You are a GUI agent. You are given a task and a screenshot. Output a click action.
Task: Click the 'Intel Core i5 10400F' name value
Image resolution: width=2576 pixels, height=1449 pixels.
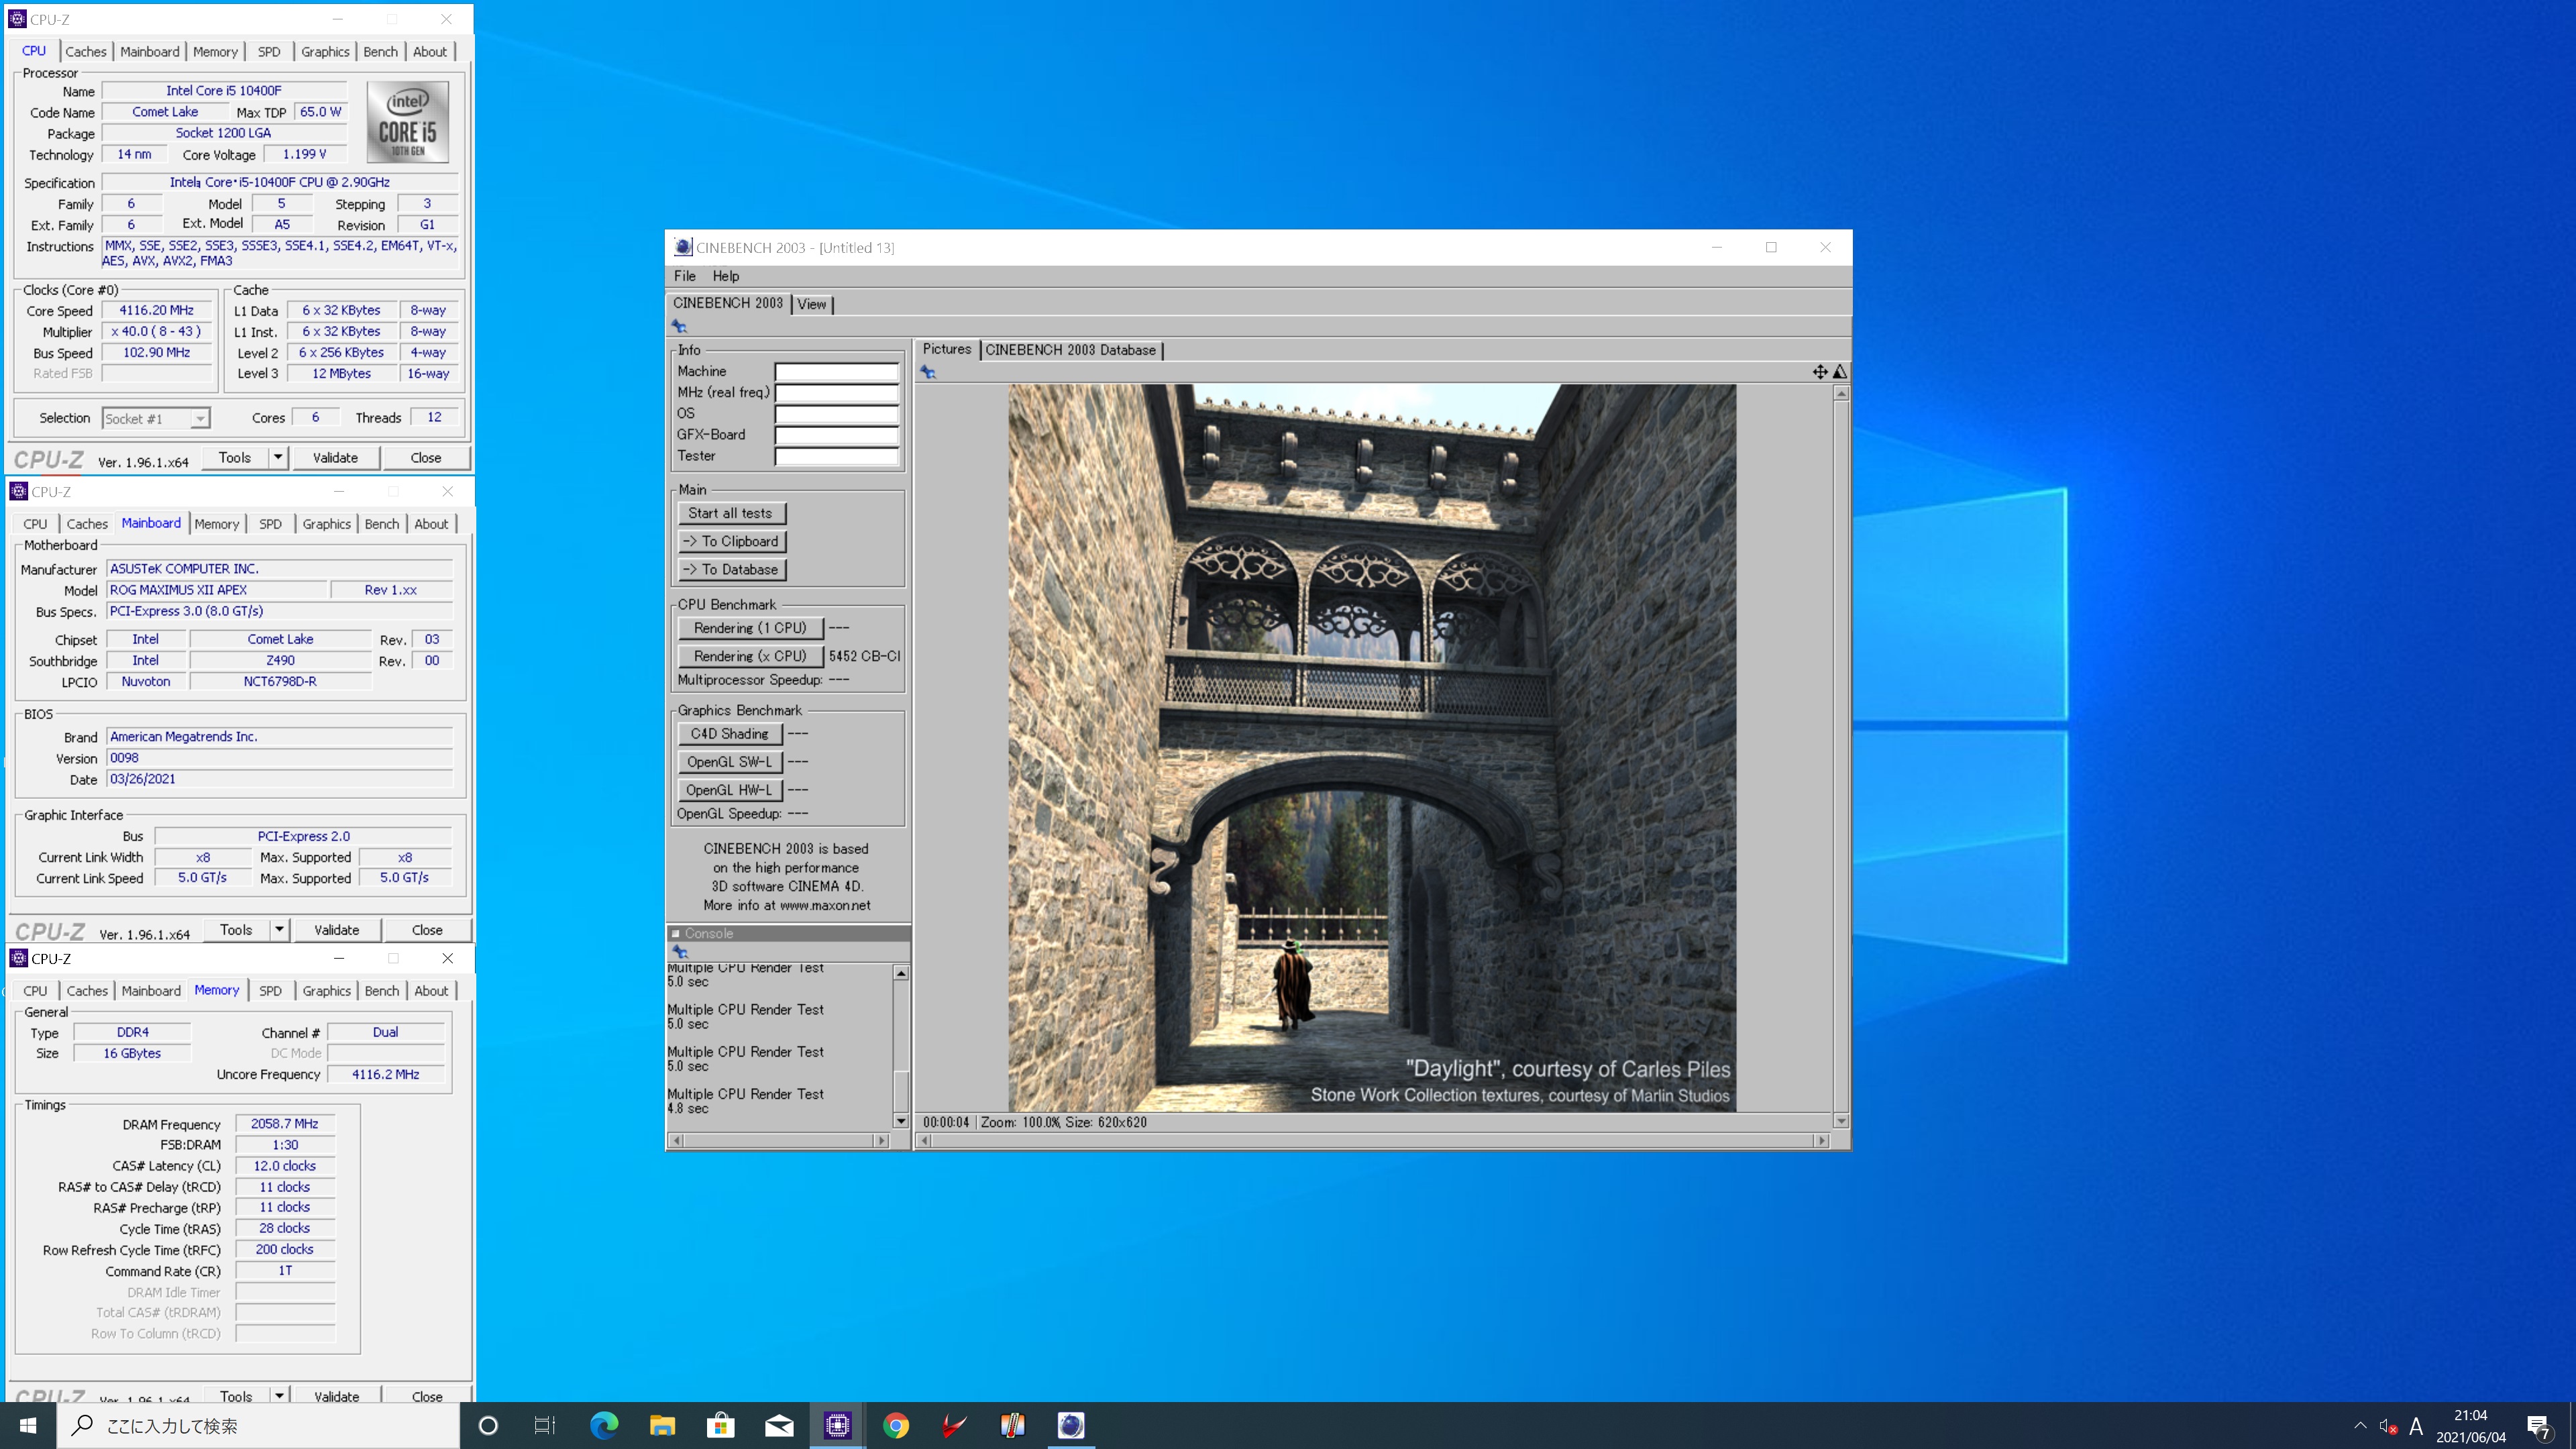224,91
